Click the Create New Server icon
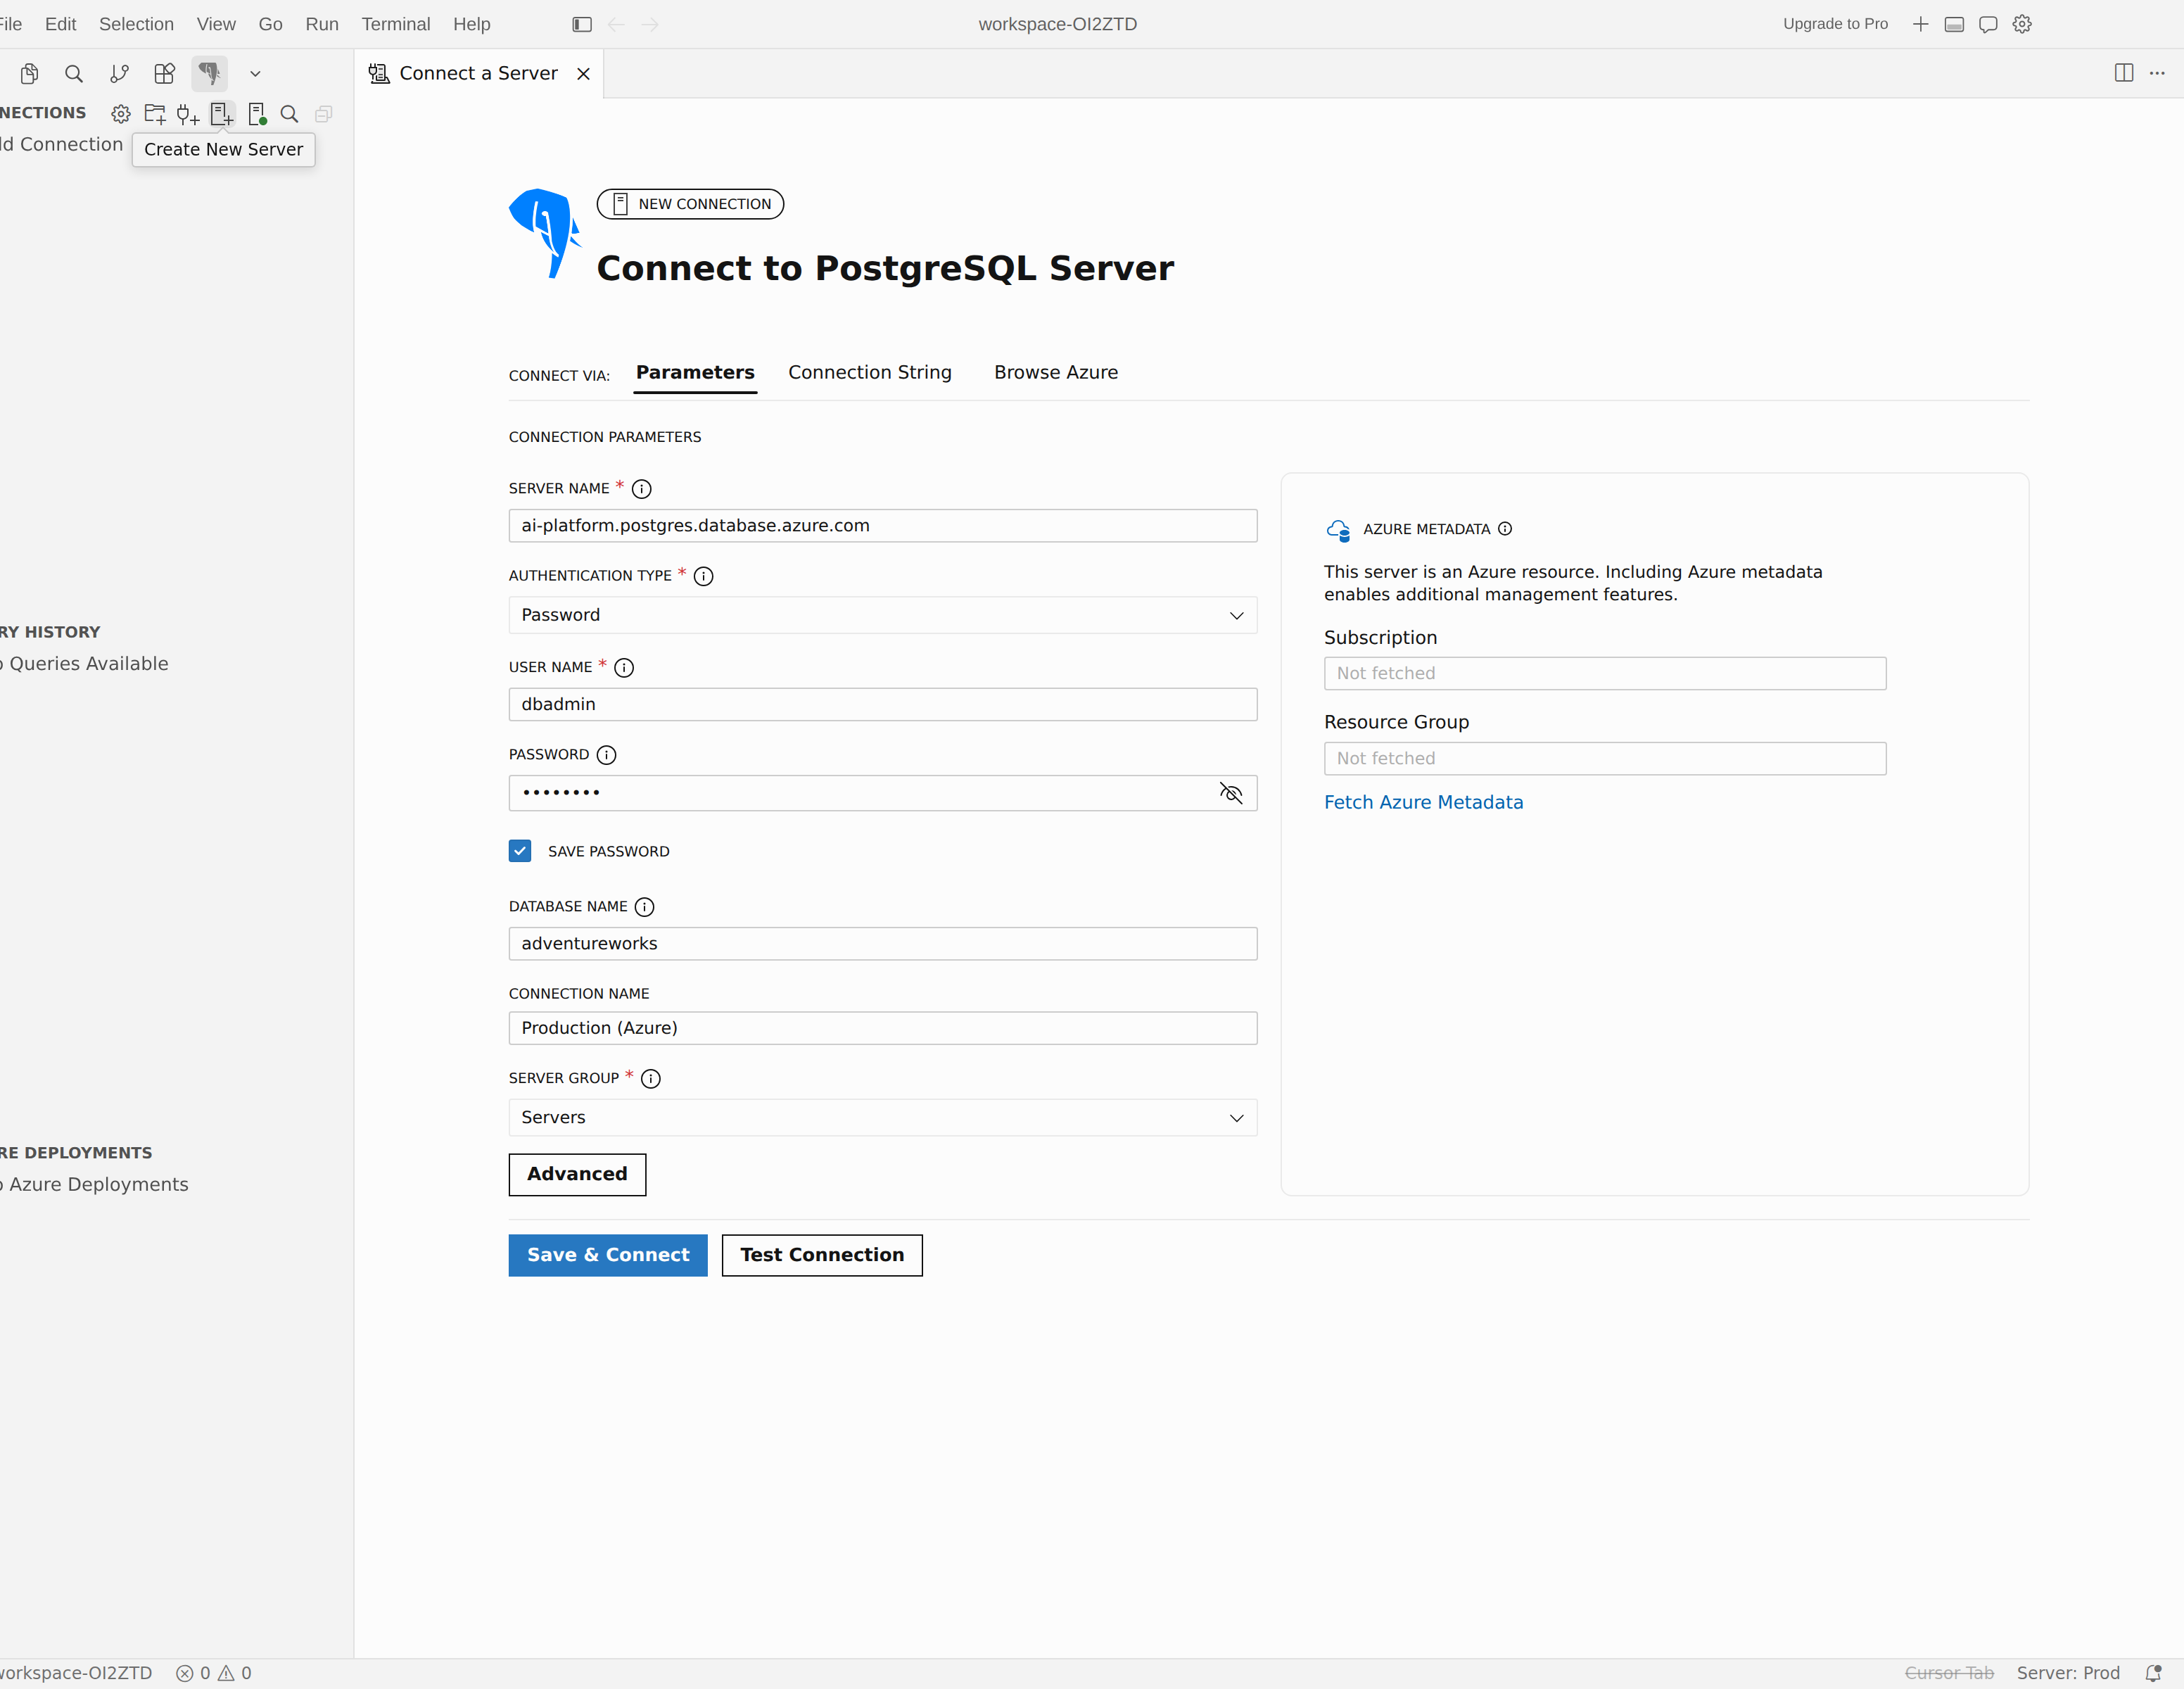 (x=222, y=114)
